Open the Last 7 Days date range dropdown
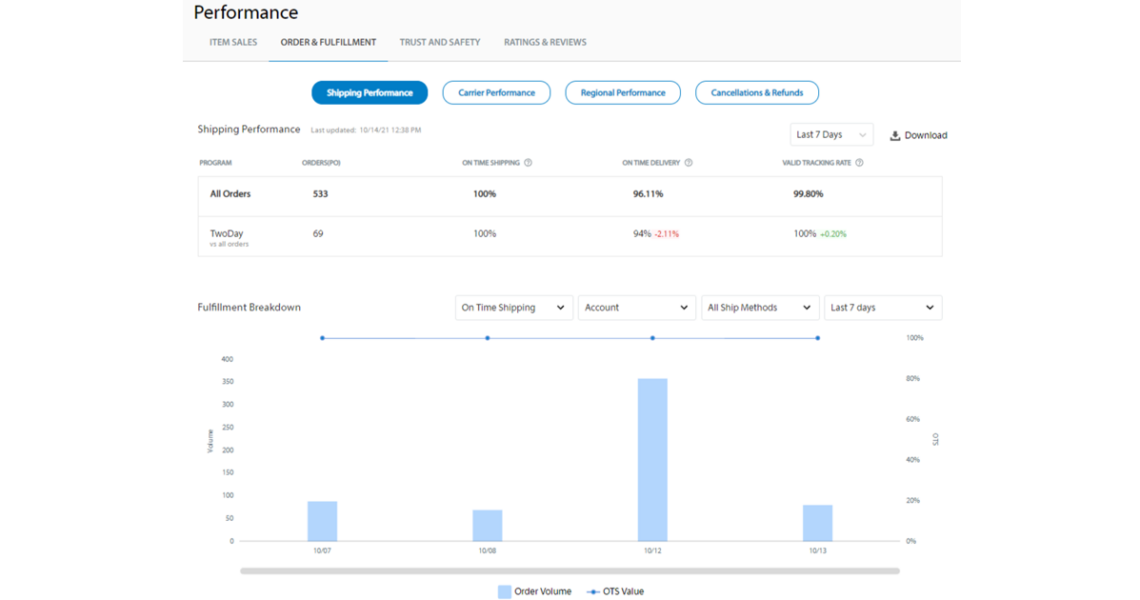The image size is (1140, 600). tap(831, 134)
